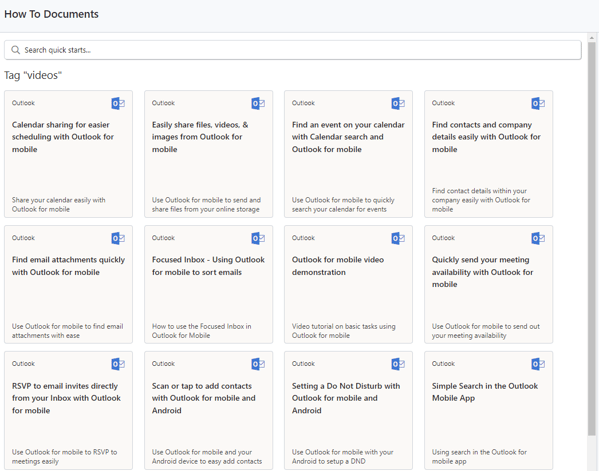Click the Tag "videos" heading

click(33, 75)
